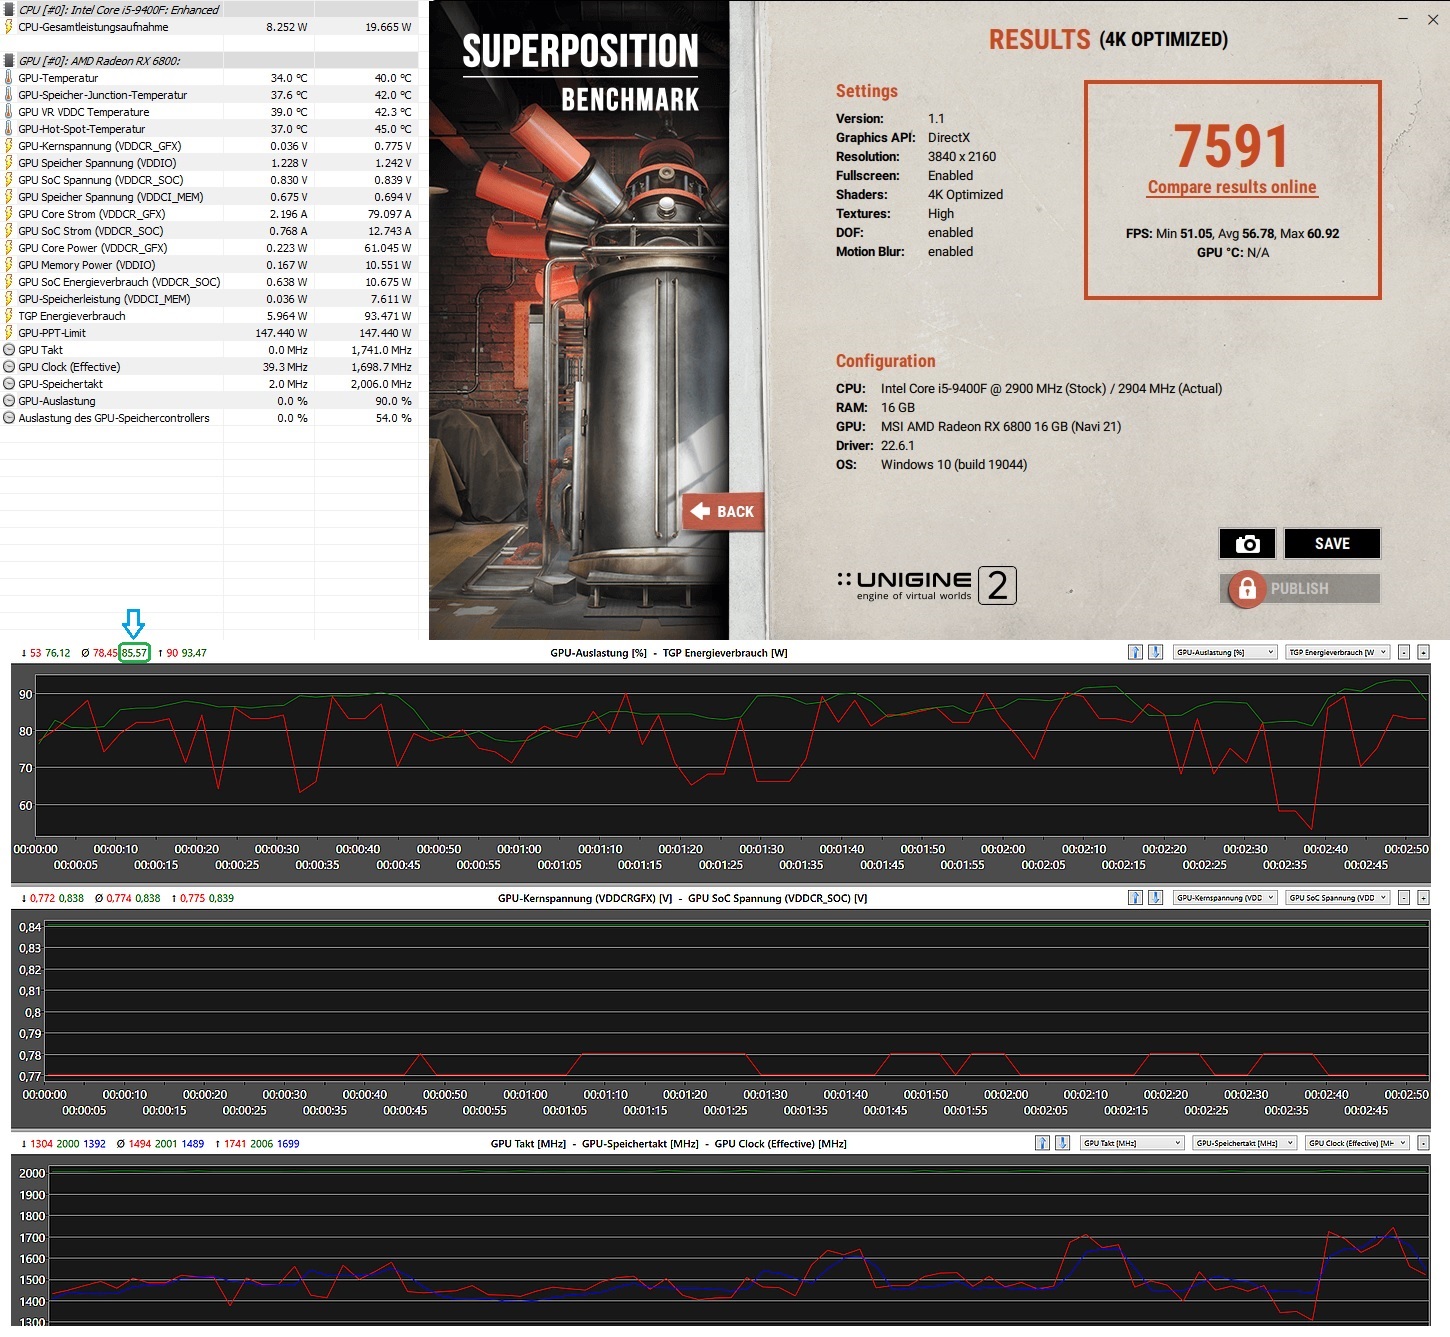Screen dimensions: 1450x1337
Task: Select the GPU VR VDDC Temperature row
Action: pos(209,111)
